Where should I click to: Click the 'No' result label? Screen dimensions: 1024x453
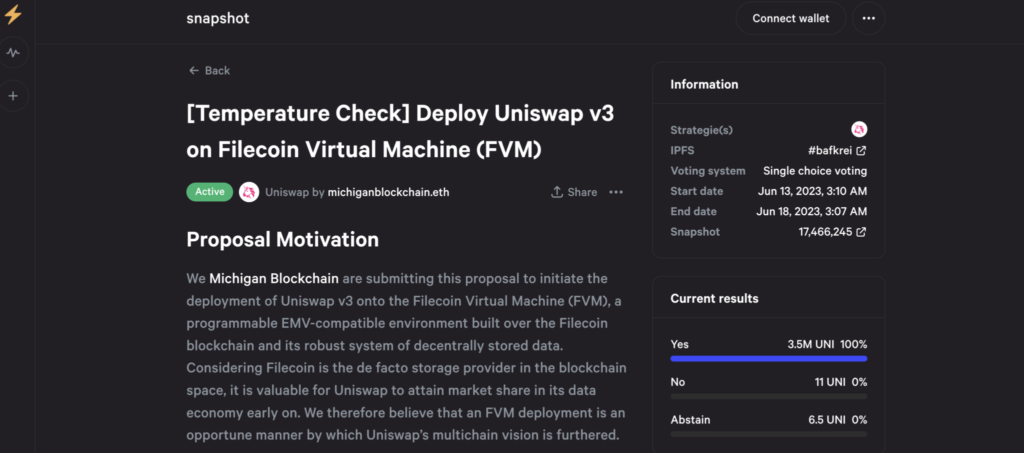(678, 382)
